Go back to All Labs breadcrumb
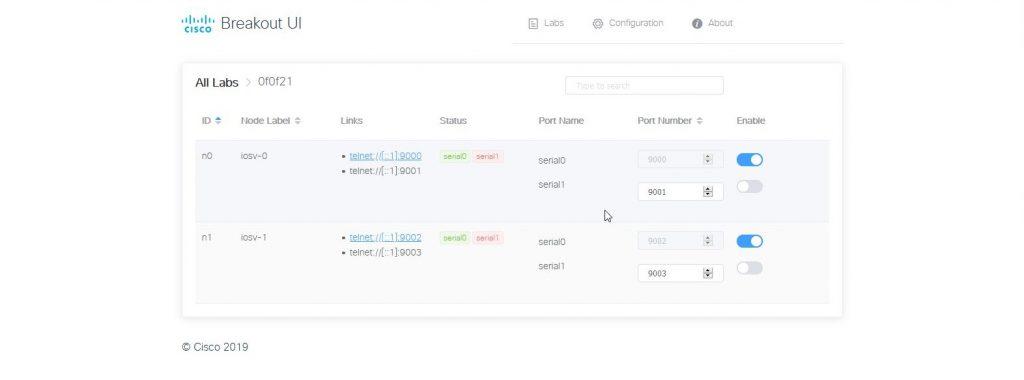 [217, 83]
